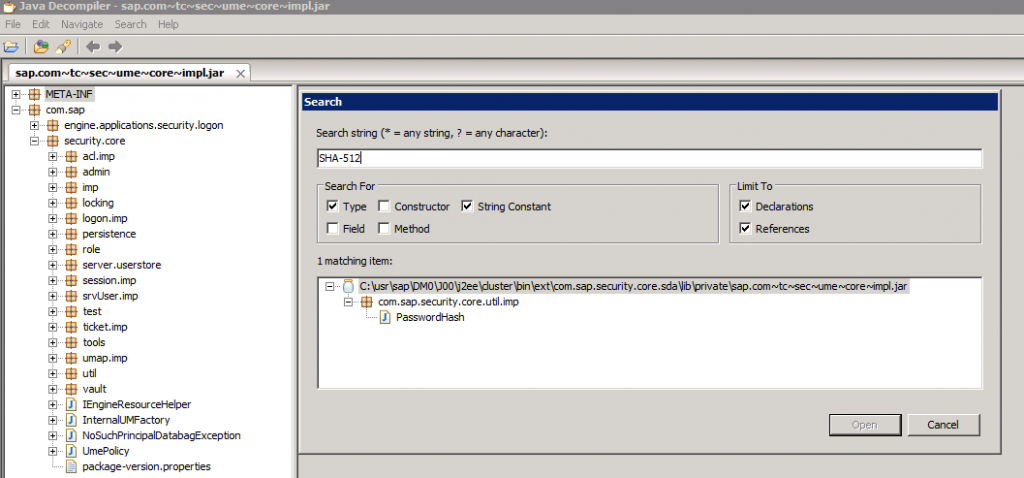Click the security.core package icon
This screenshot has height=478, width=1024.
[53, 141]
